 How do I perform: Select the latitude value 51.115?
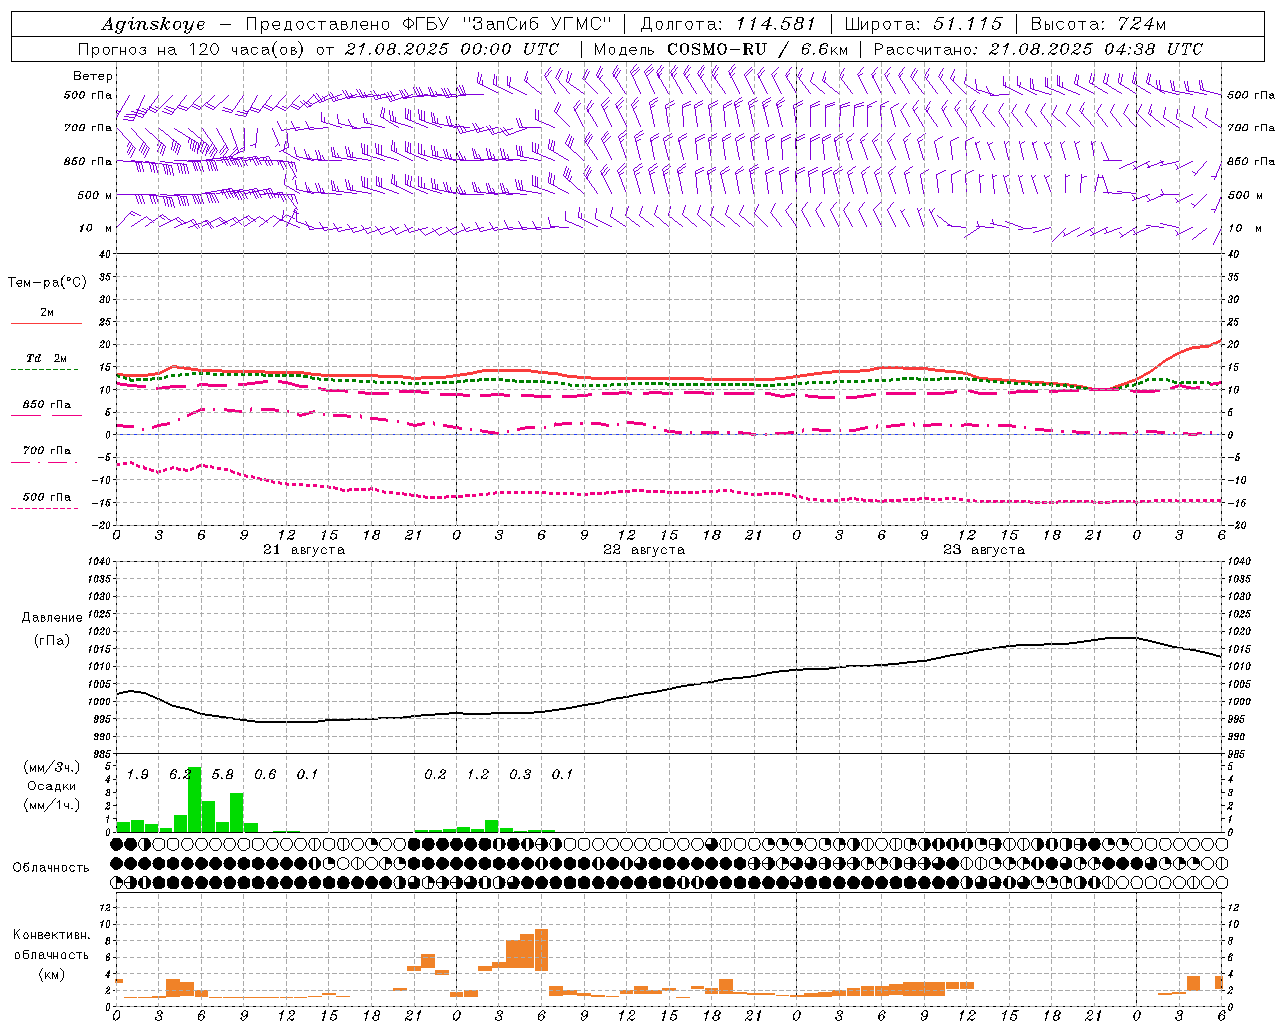[967, 24]
